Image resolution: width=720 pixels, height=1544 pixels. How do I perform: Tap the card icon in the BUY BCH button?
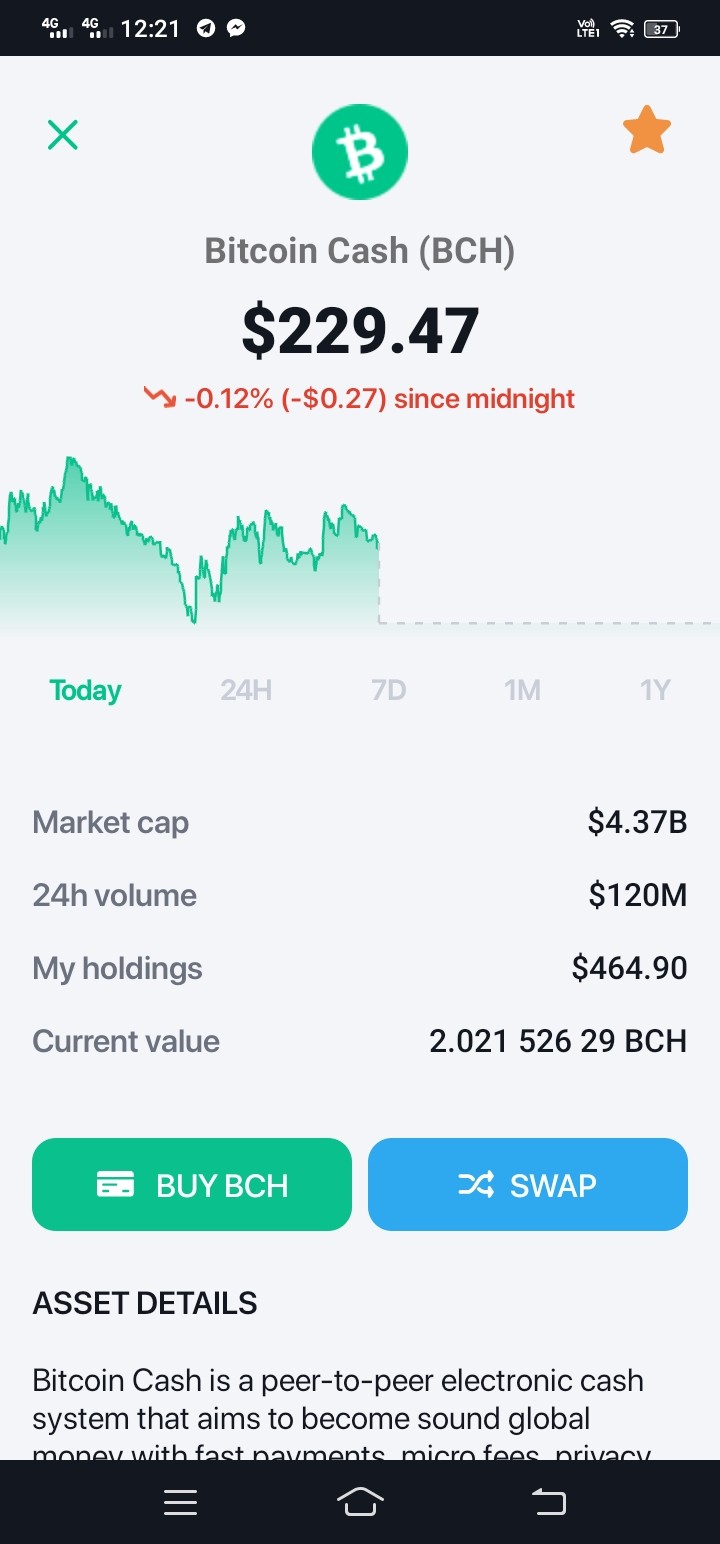pyautogui.click(x=116, y=1185)
